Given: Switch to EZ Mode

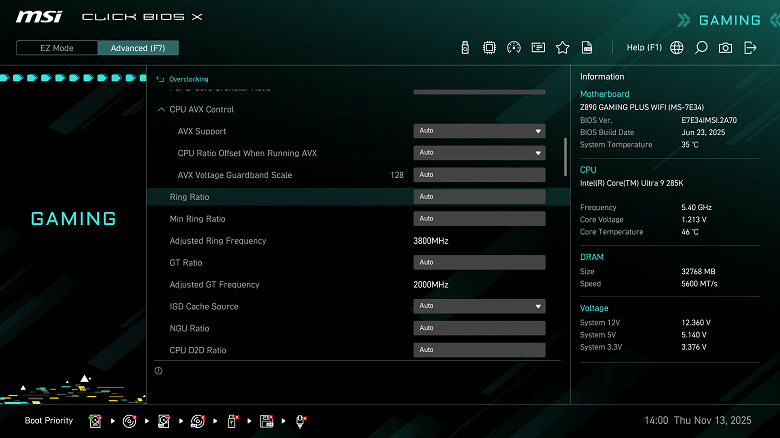Looking at the screenshot, I should click(x=57, y=48).
